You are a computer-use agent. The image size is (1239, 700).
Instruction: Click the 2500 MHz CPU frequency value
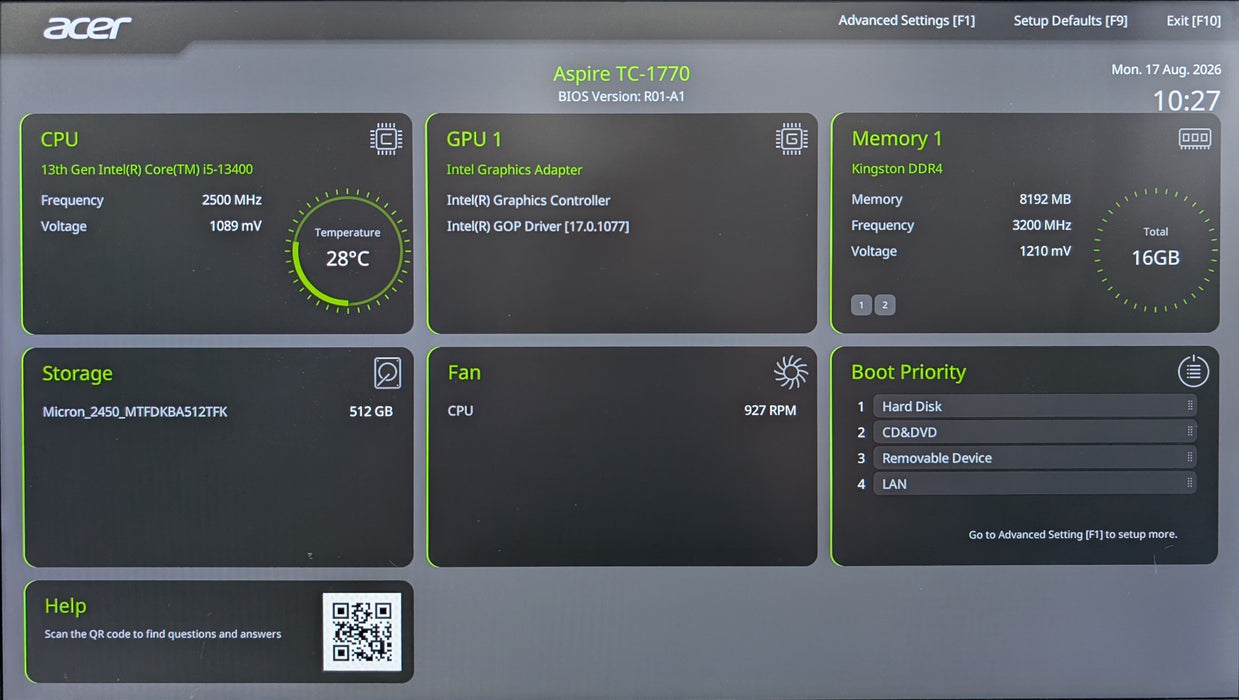(232, 200)
